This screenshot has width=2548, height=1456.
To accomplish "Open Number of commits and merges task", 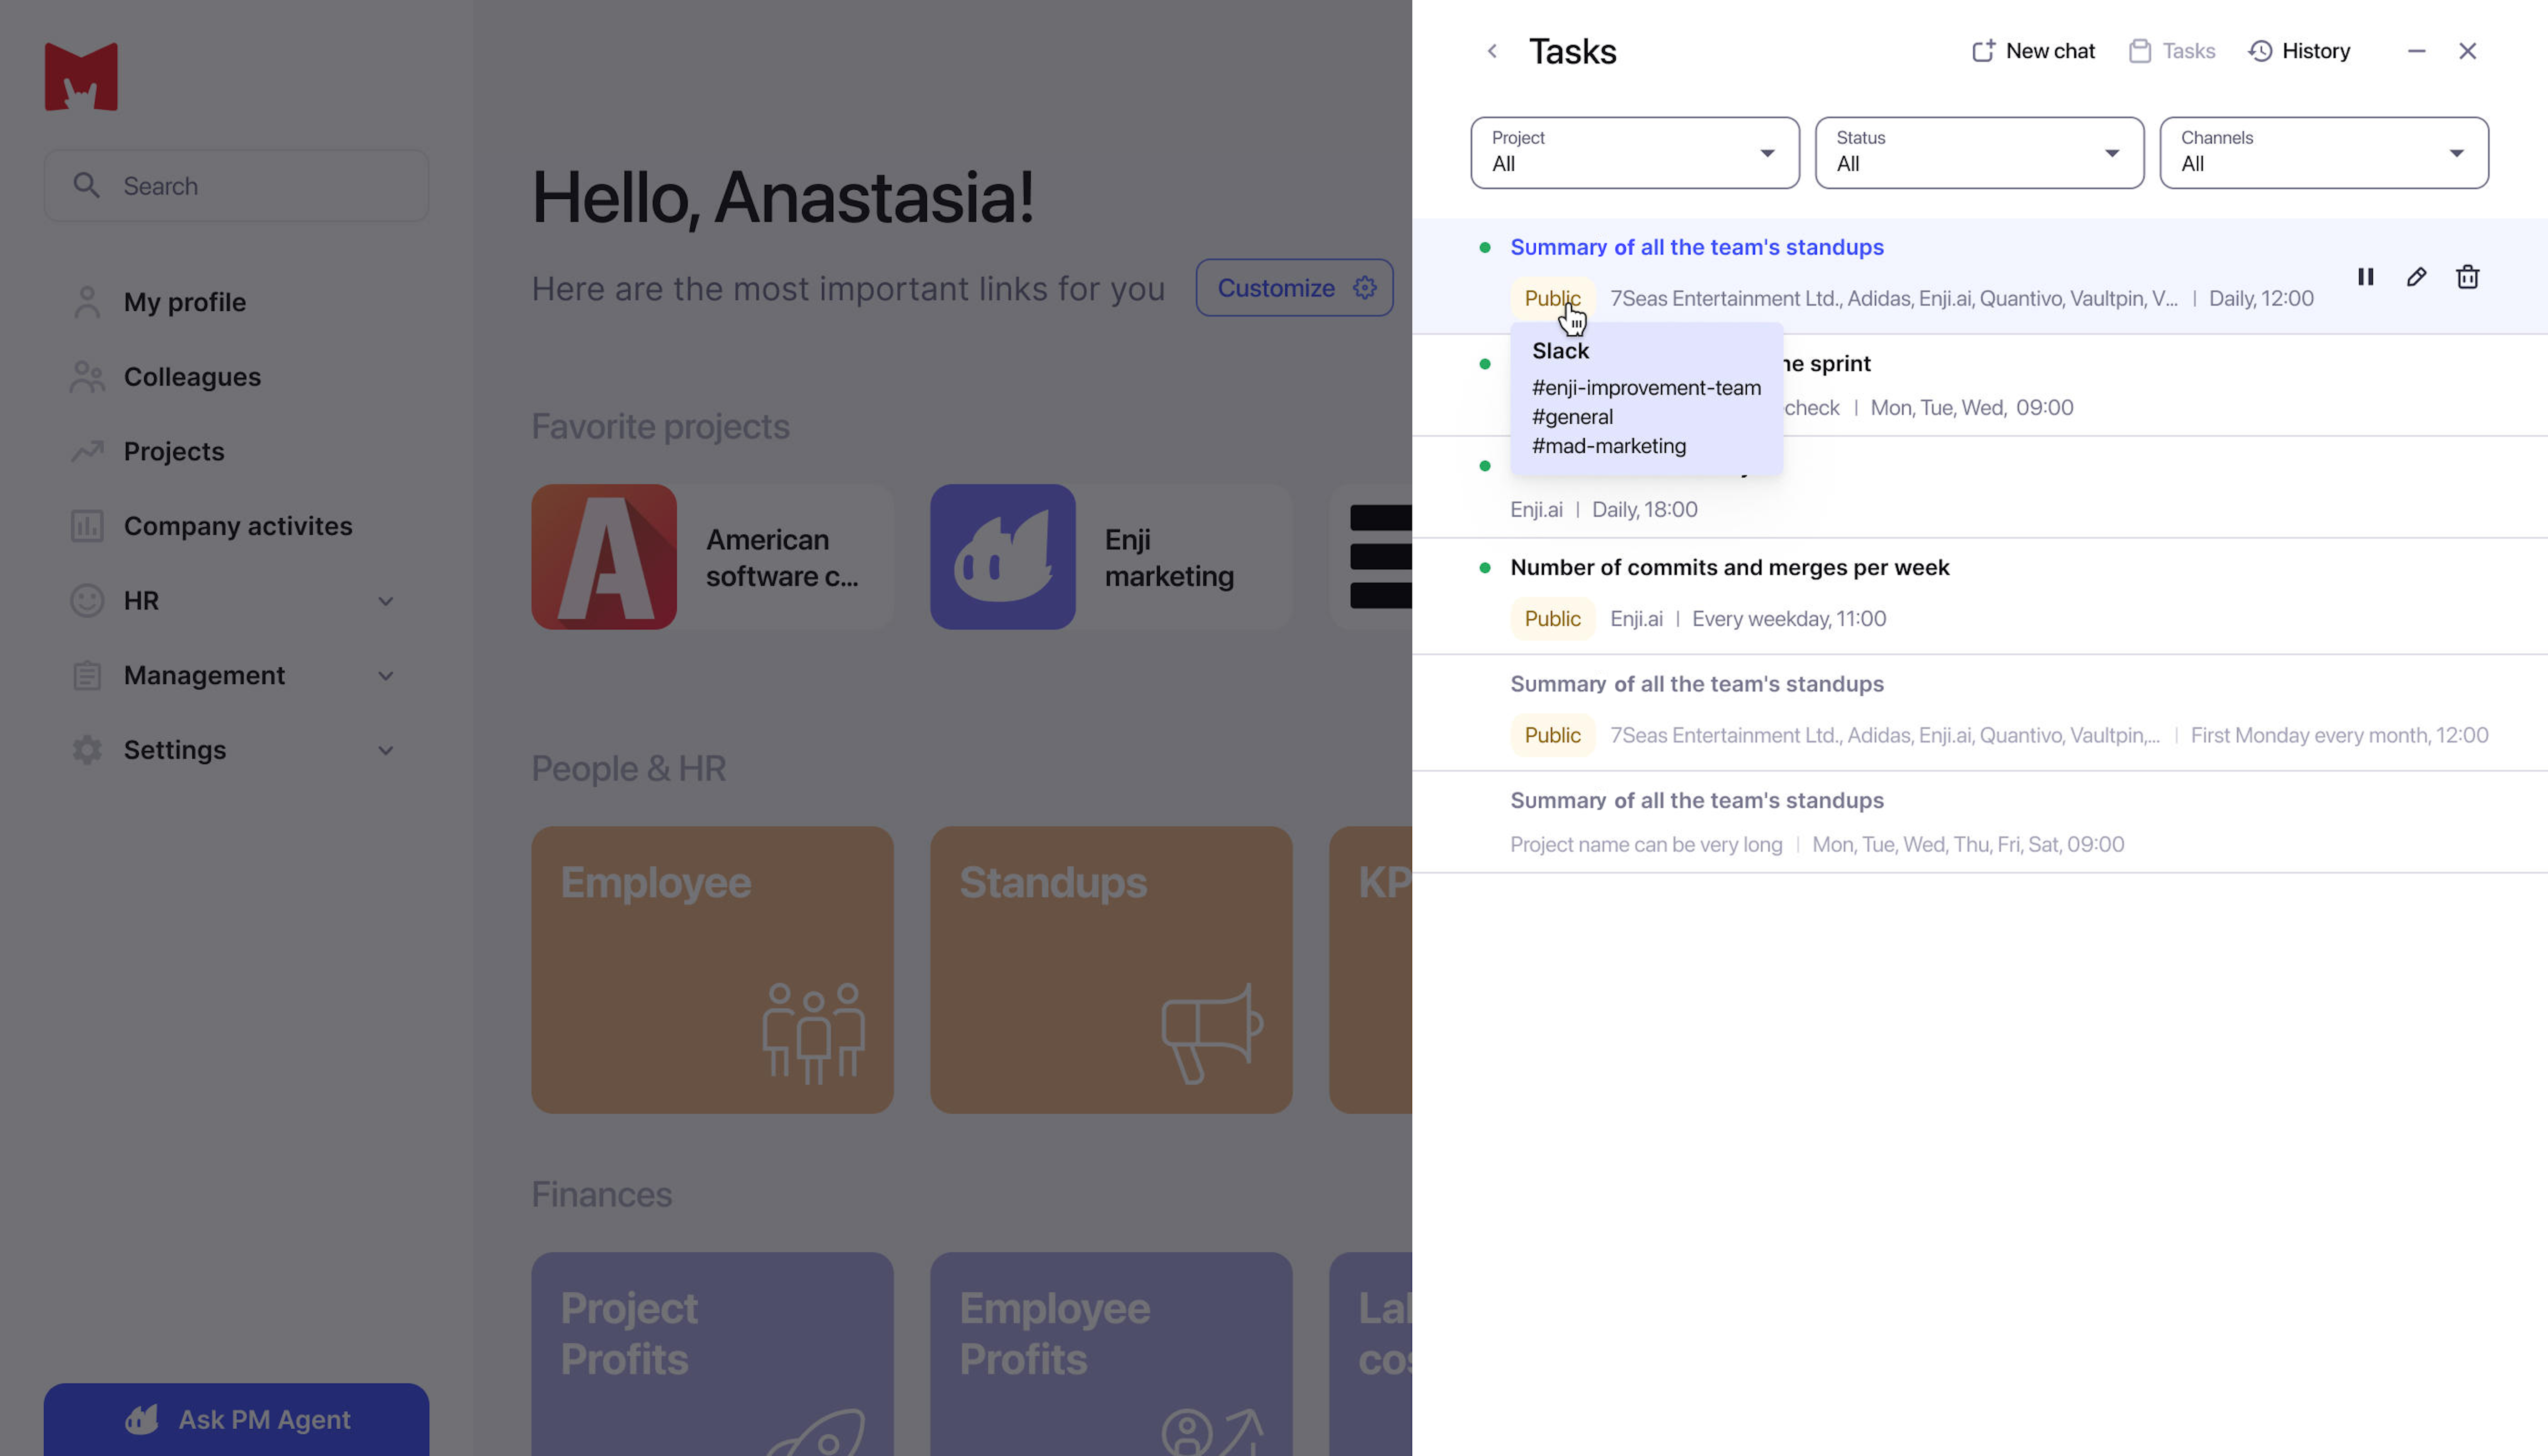I will (1729, 568).
